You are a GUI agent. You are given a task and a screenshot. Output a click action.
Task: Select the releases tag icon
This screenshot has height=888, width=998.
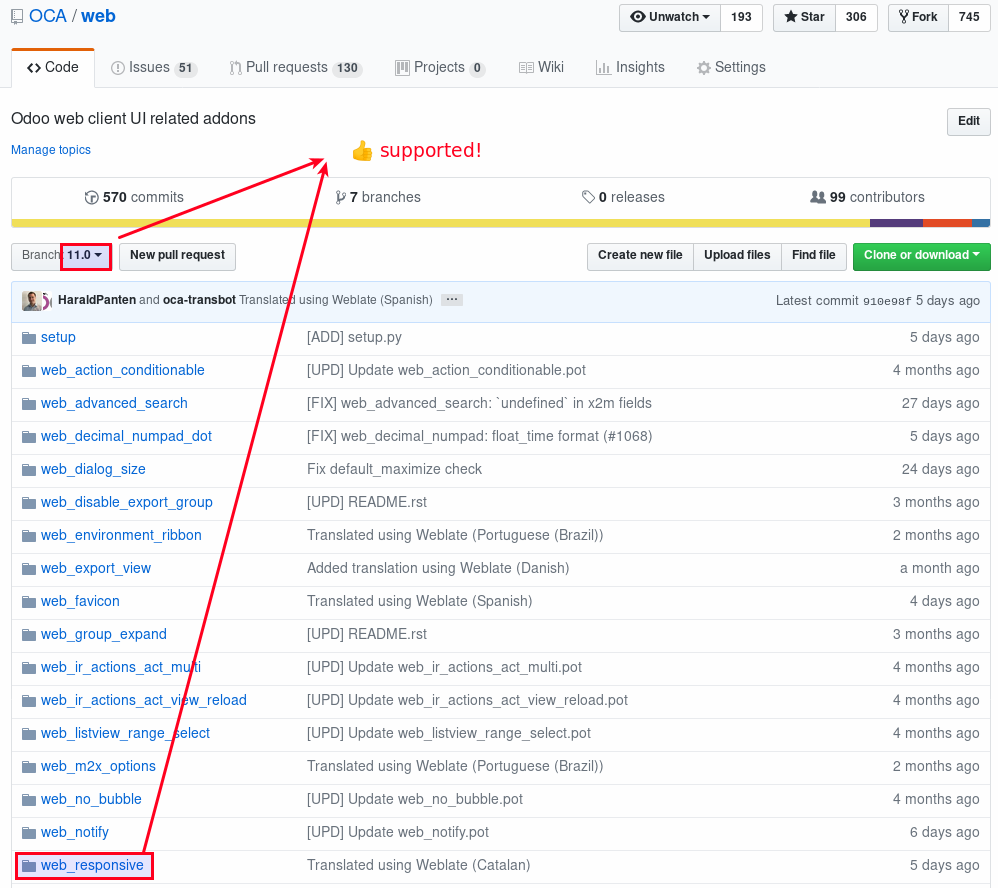[589, 197]
